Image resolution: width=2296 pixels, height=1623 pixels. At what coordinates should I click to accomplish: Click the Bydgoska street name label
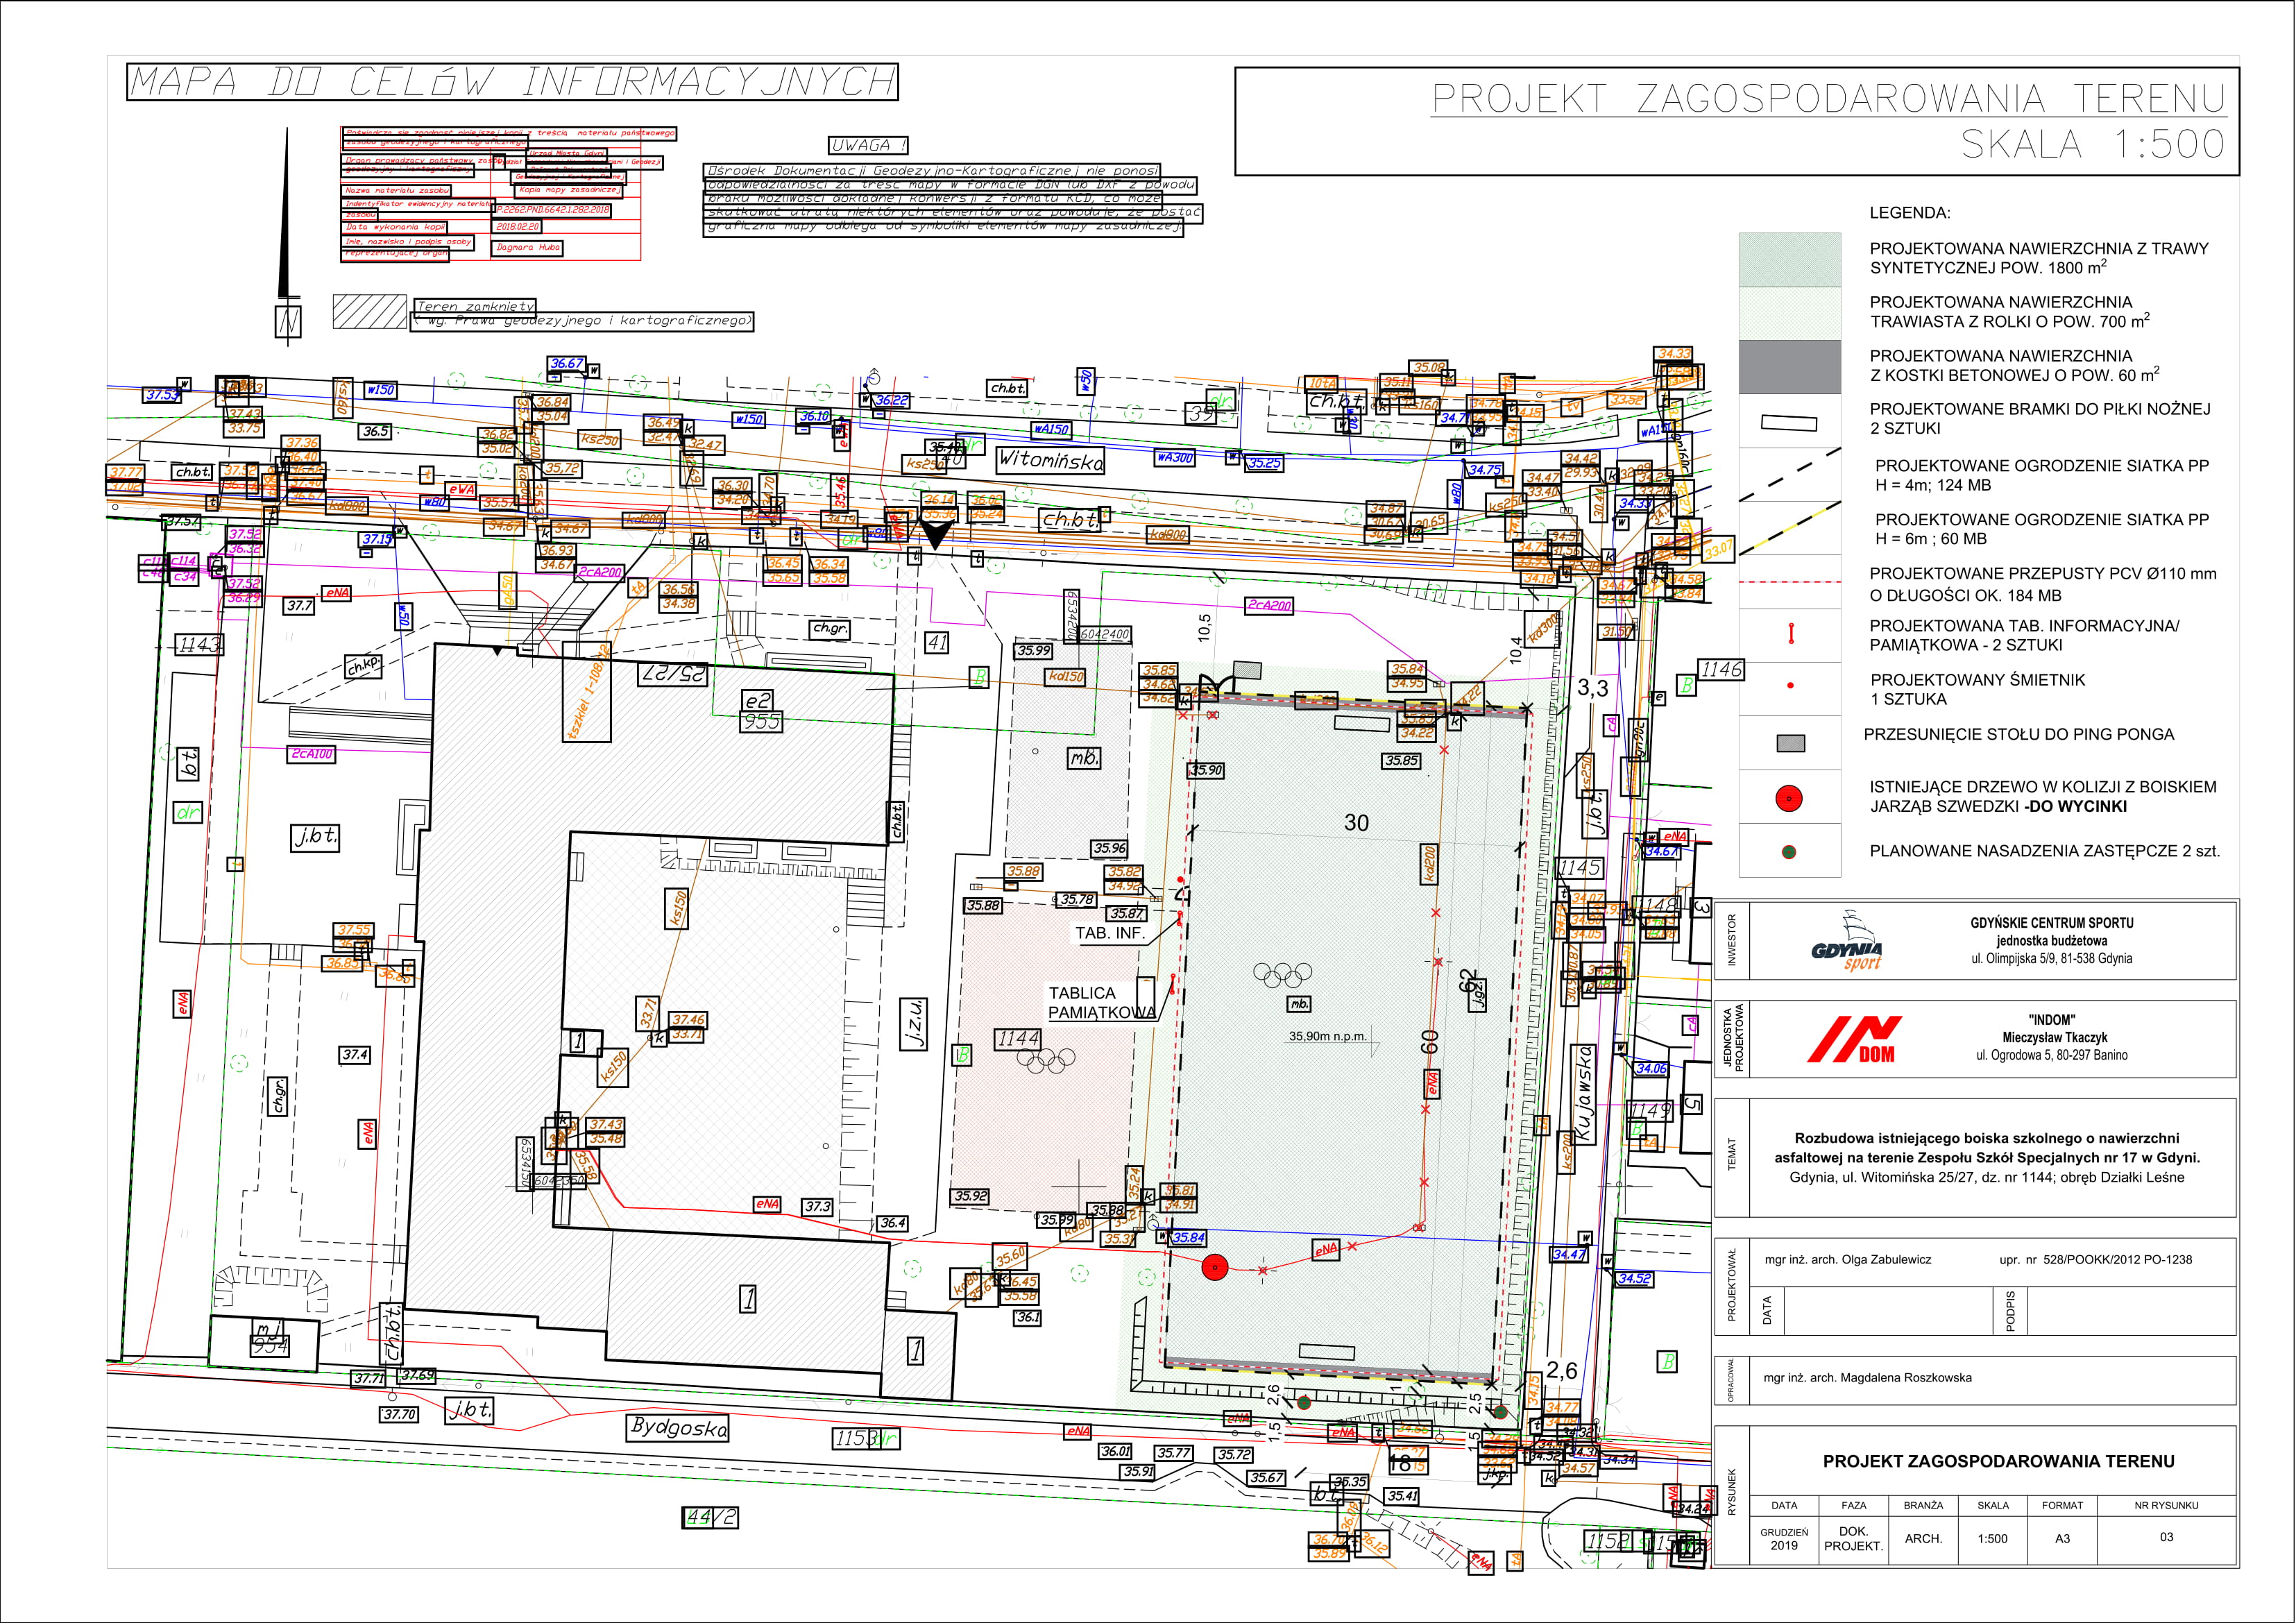pyautogui.click(x=679, y=1427)
